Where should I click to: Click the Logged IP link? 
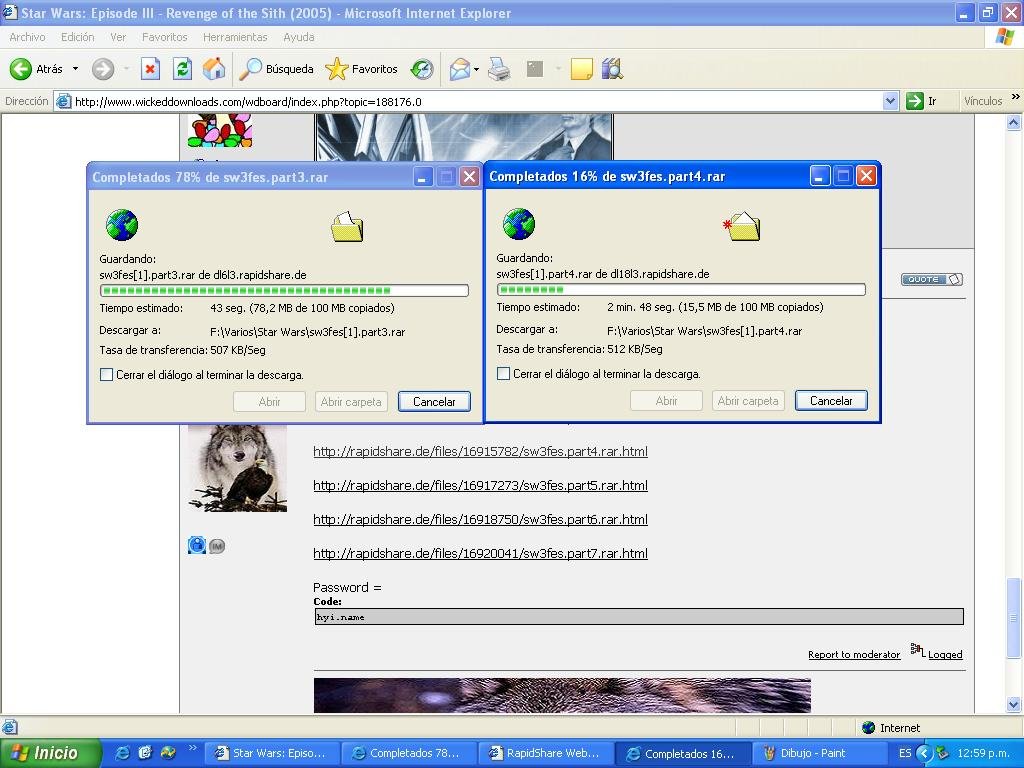click(945, 654)
